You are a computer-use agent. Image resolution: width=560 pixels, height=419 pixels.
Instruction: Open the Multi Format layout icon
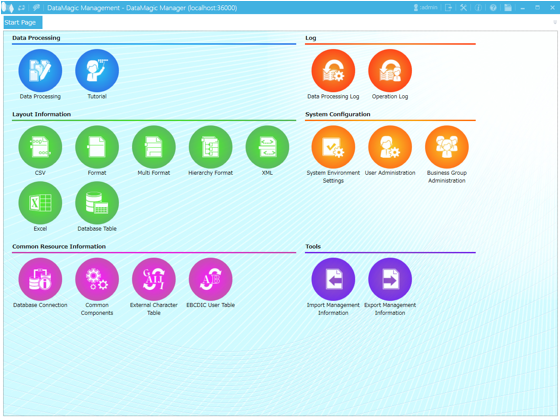pos(154,147)
